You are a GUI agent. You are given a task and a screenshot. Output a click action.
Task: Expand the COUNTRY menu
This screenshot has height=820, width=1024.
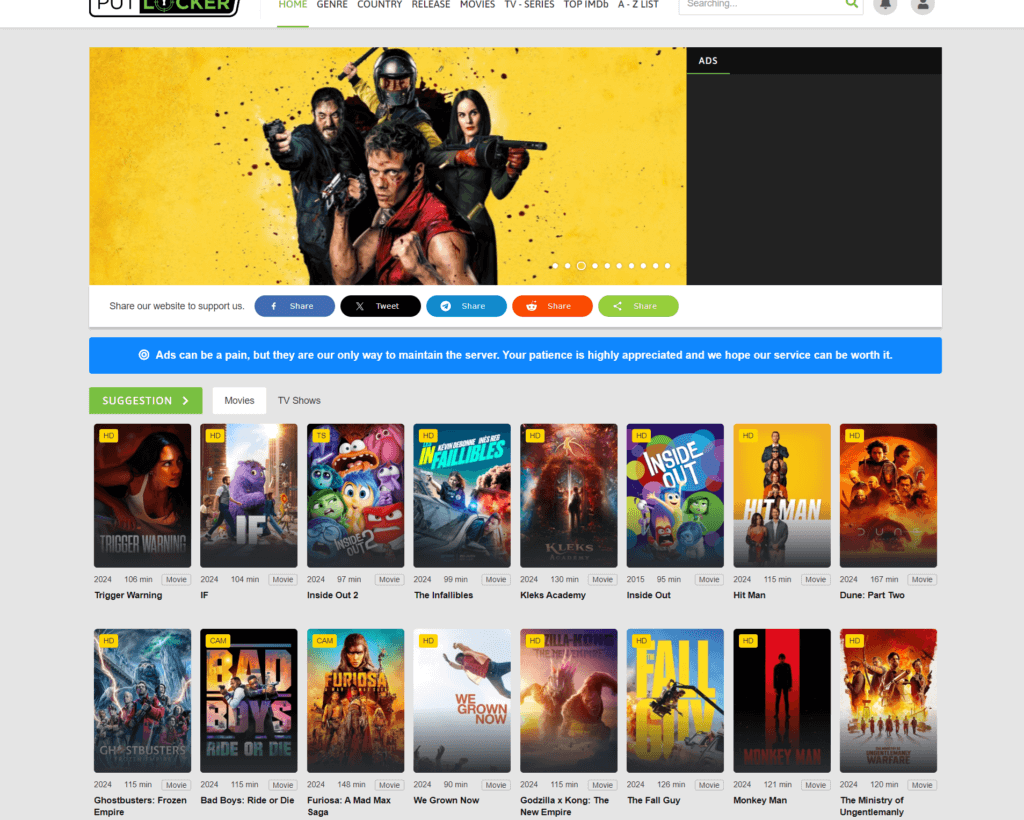379,5
